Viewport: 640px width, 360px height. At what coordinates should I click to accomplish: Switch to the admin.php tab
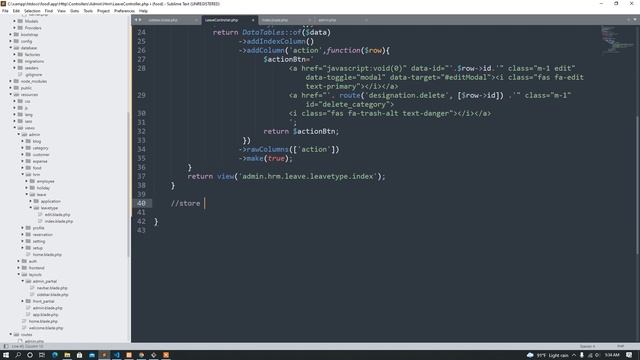click(x=327, y=20)
